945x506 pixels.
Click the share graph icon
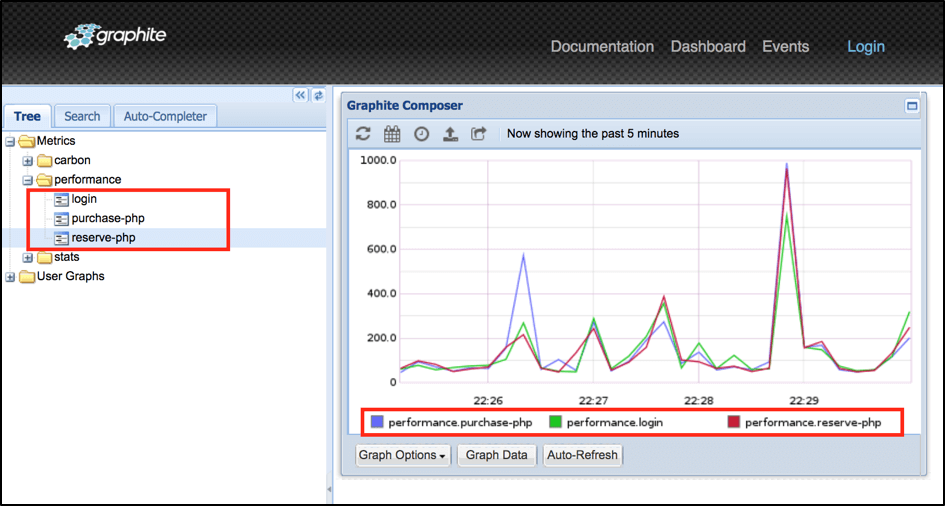point(479,134)
